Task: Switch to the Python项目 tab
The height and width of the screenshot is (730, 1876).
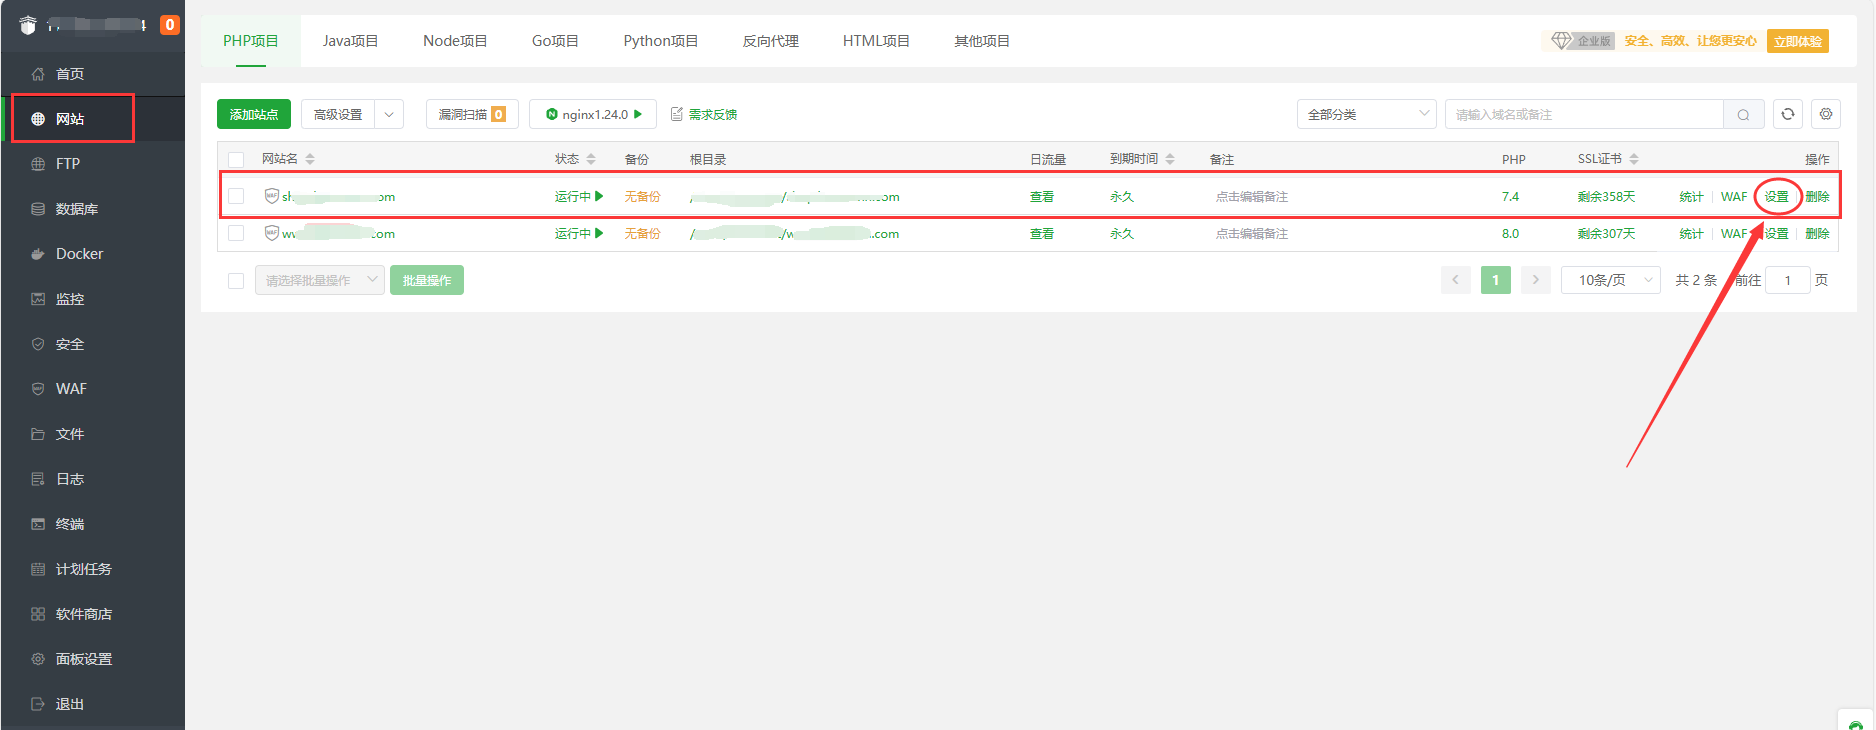Action: [661, 41]
